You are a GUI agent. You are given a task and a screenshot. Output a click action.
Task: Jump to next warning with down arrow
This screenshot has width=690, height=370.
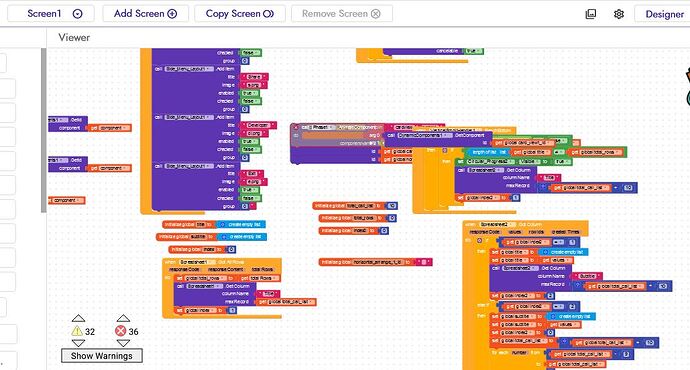coord(78,343)
